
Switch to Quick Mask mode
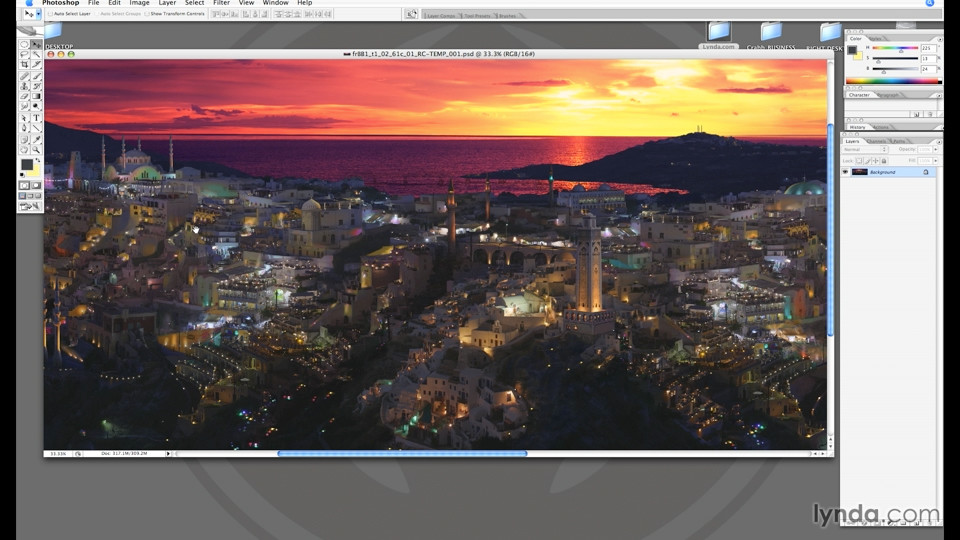pyautogui.click(x=36, y=185)
